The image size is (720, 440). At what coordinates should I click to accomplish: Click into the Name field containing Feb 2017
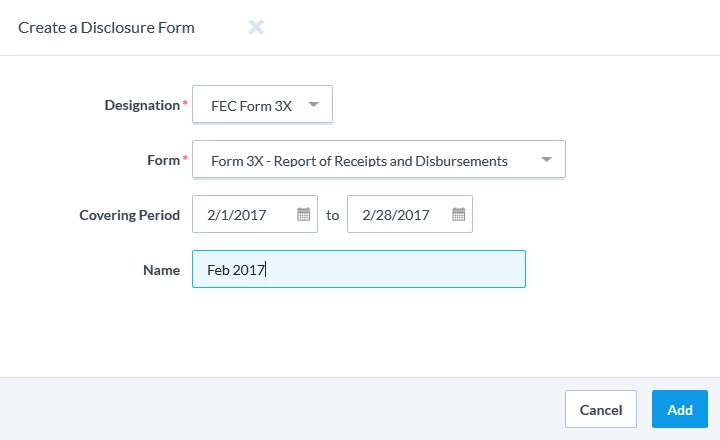pyautogui.click(x=359, y=269)
